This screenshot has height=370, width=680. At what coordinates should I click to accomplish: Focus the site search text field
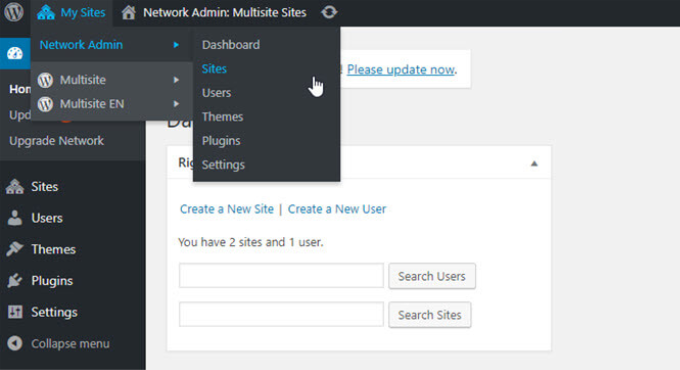click(281, 314)
